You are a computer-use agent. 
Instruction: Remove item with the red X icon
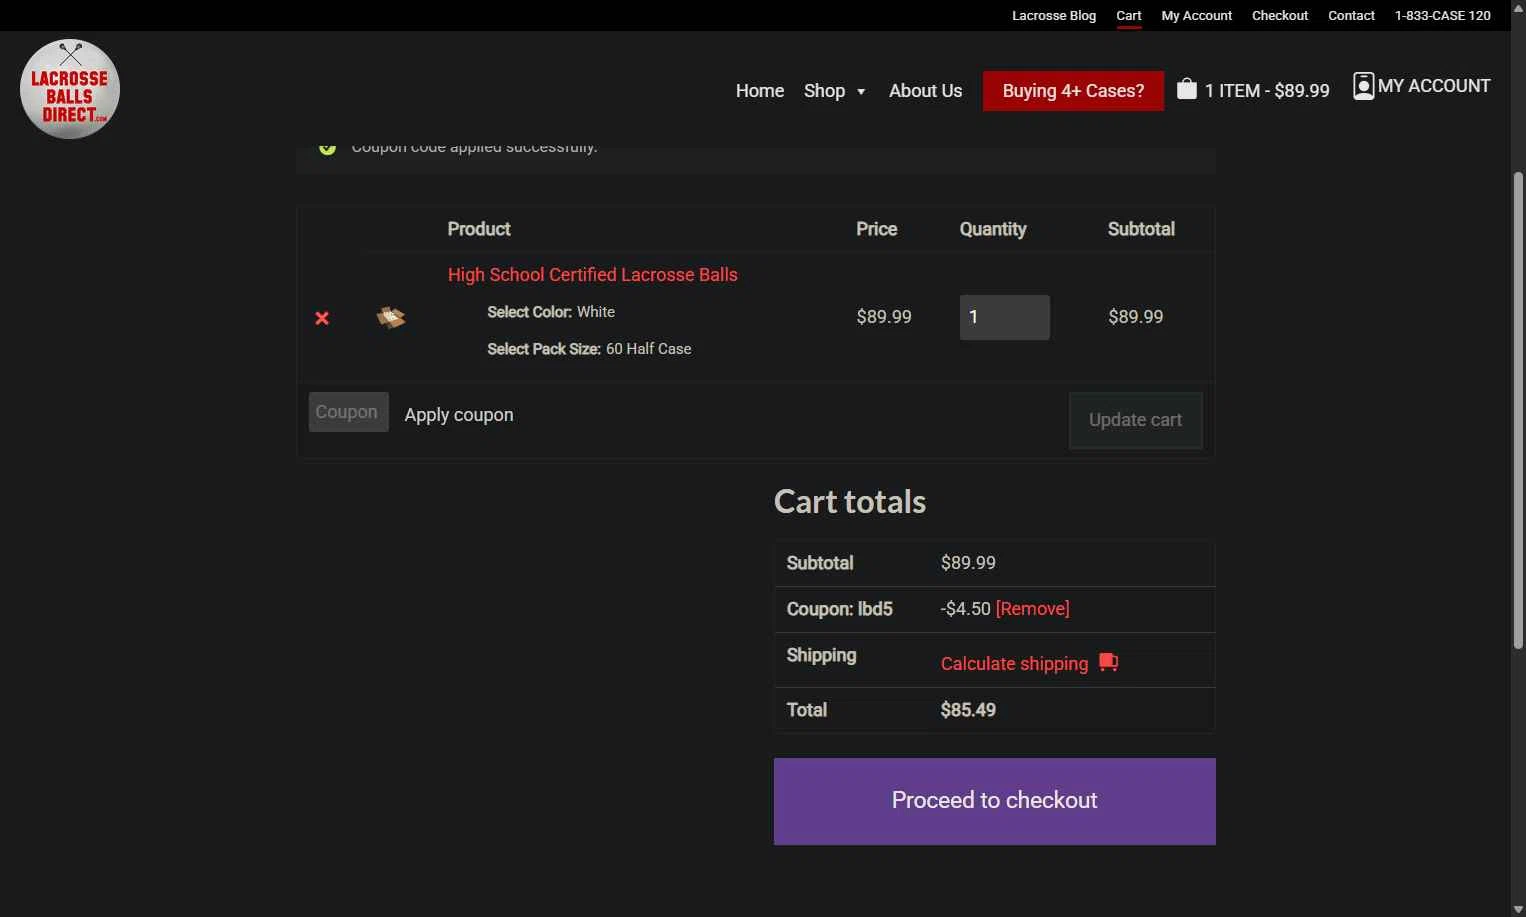pos(322,318)
